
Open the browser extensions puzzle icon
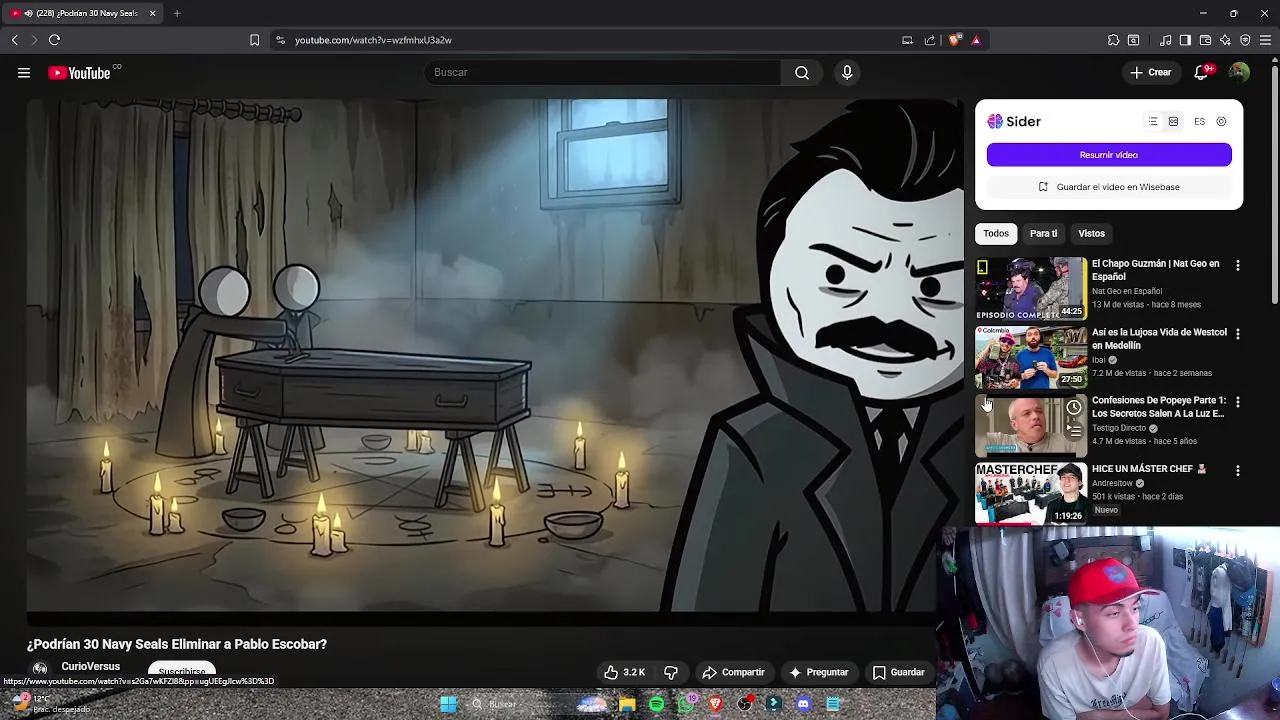[1113, 40]
